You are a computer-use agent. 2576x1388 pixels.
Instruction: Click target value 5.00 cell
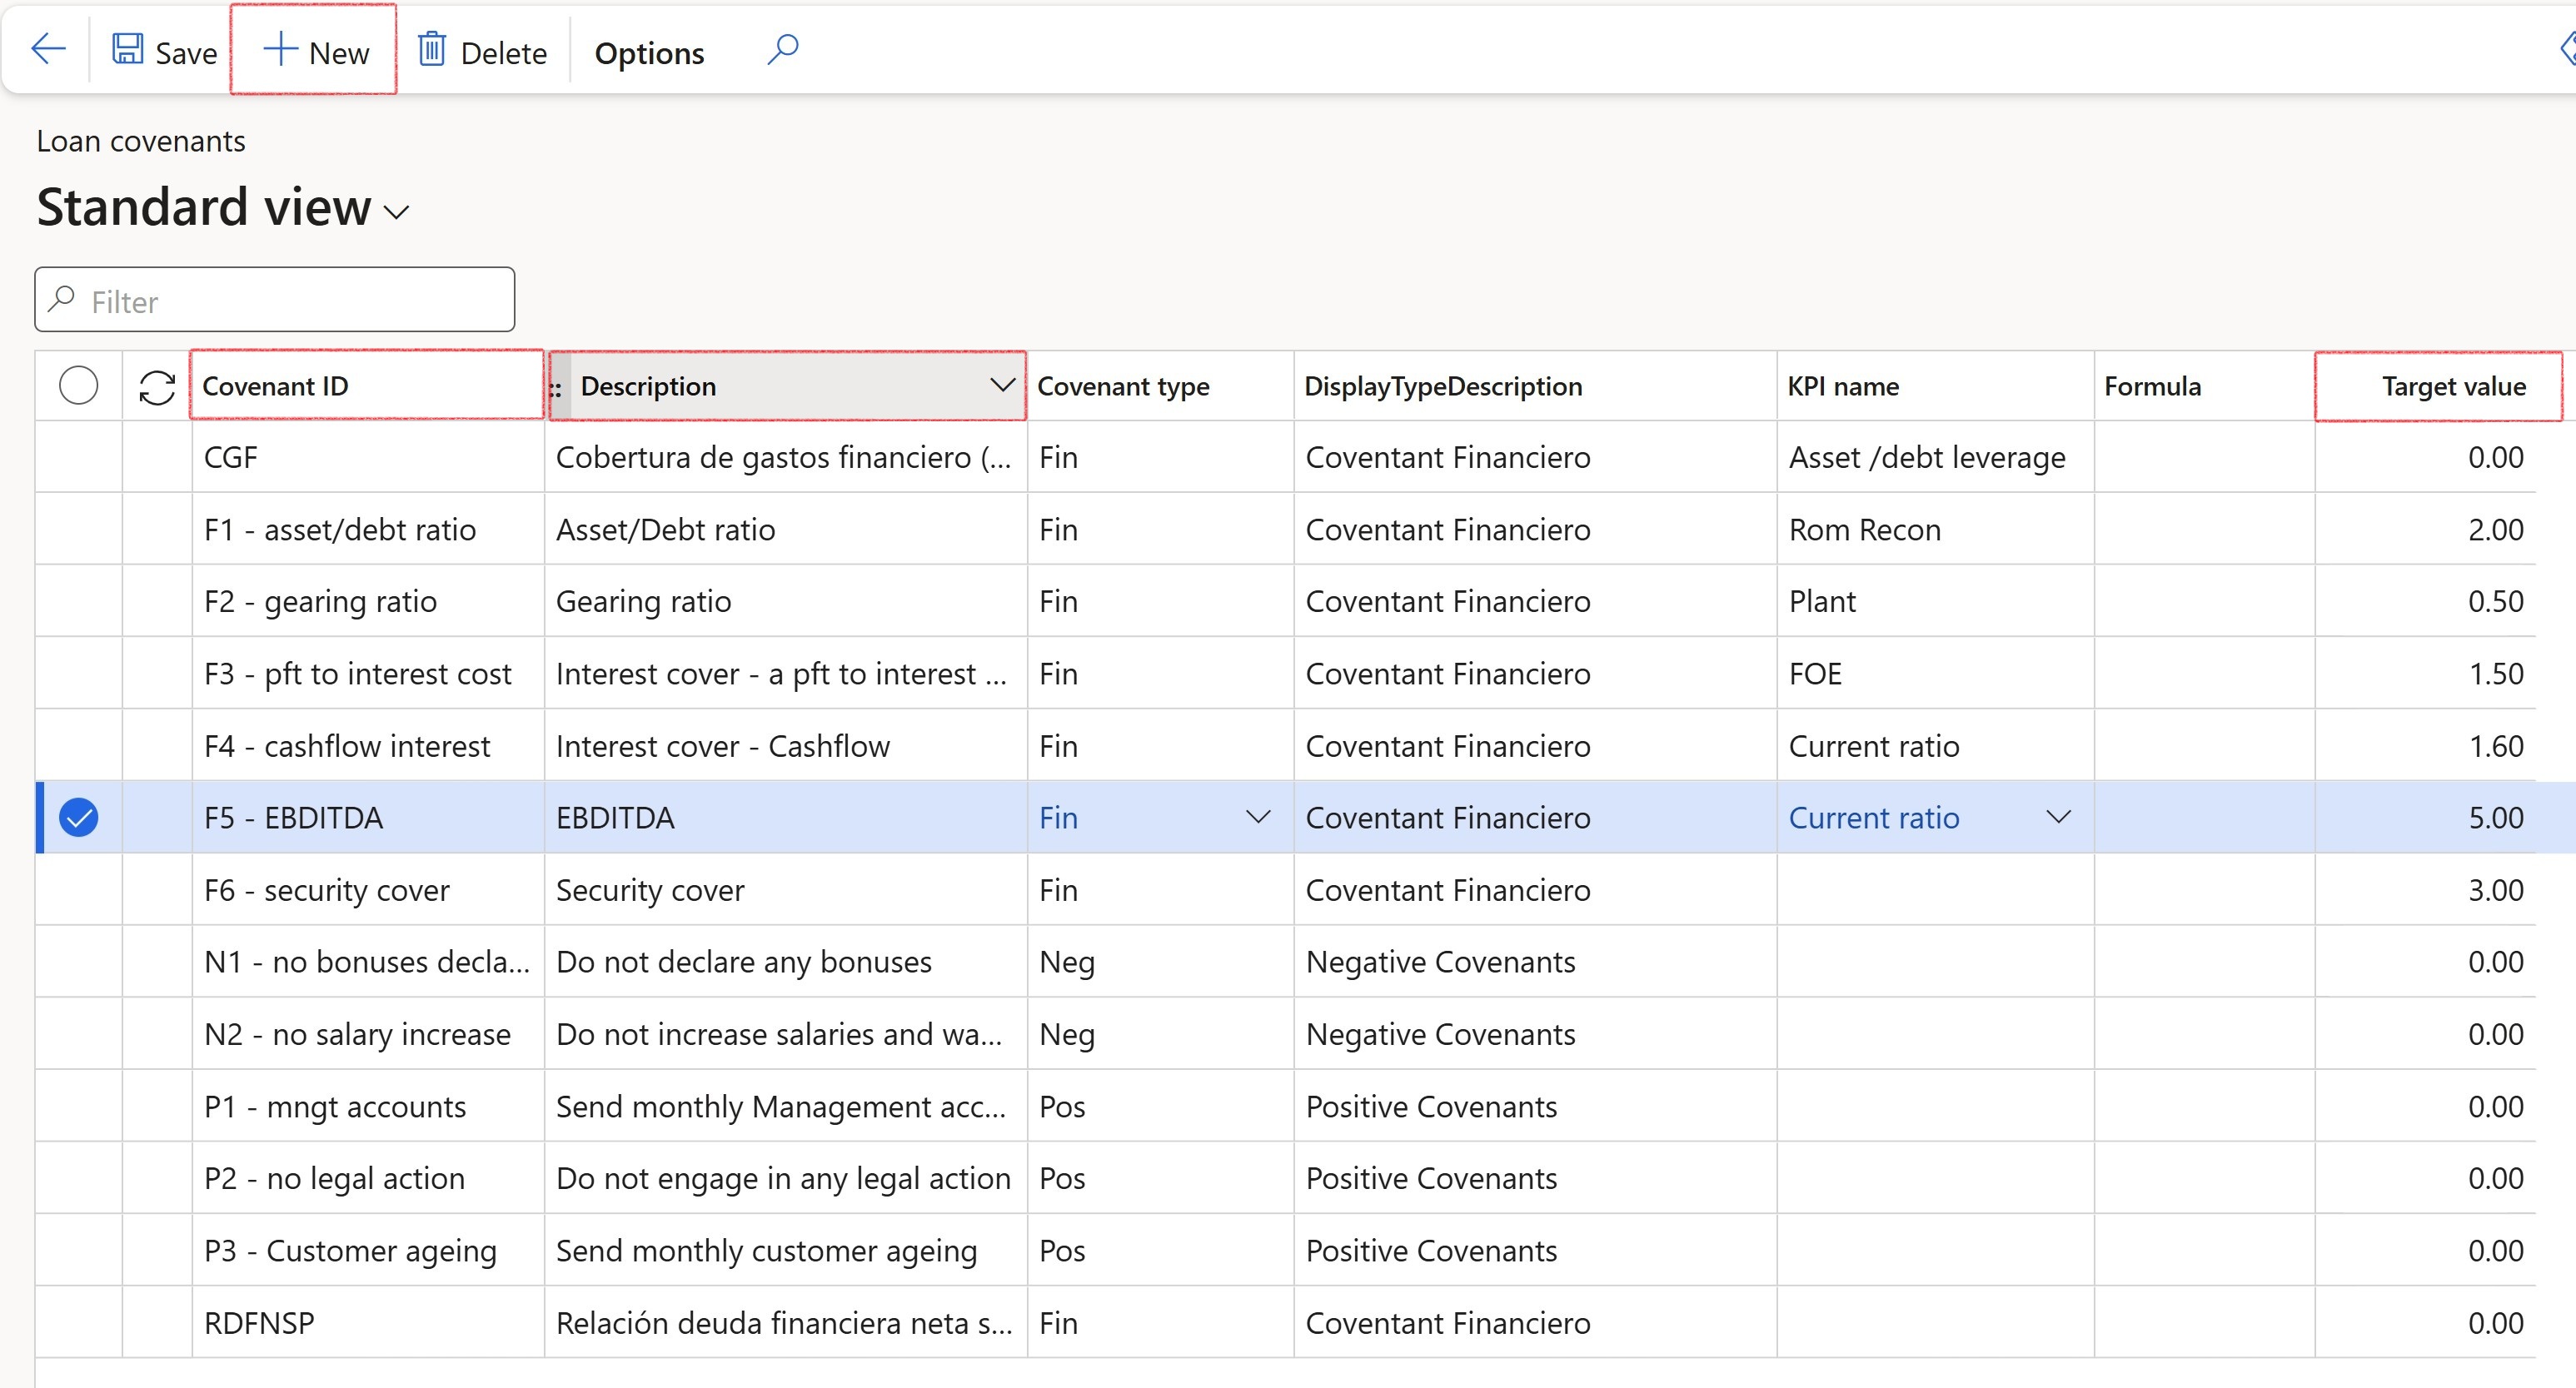pos(2425,818)
